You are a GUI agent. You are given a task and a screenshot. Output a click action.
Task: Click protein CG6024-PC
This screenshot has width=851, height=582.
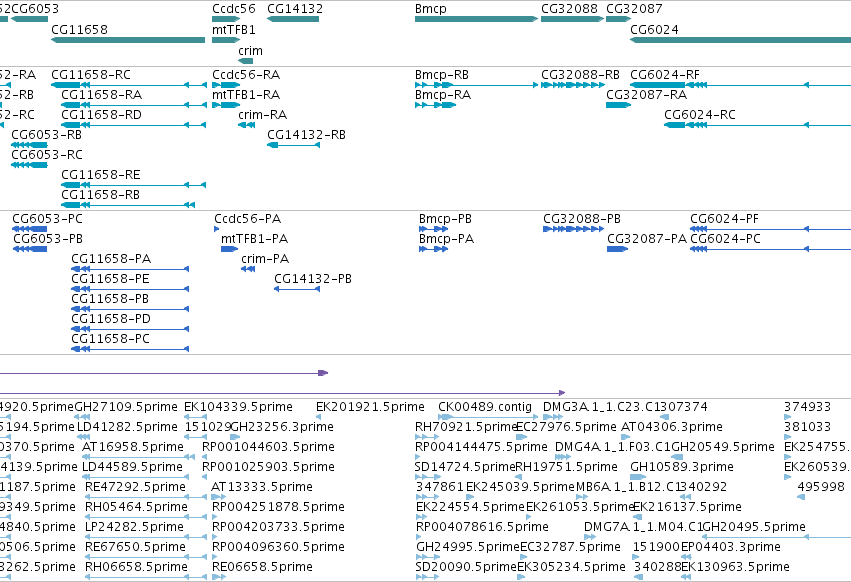771,249
